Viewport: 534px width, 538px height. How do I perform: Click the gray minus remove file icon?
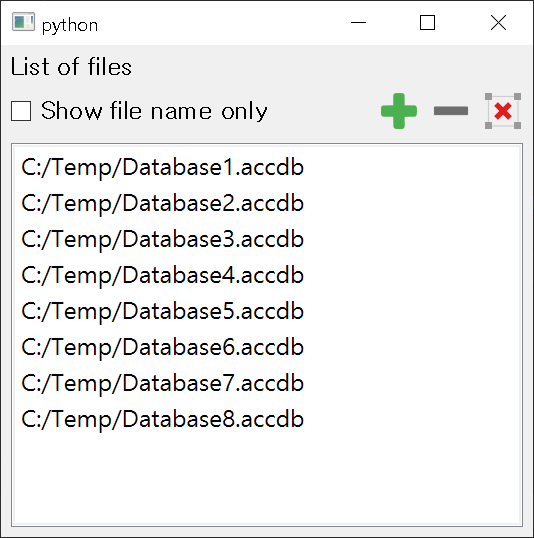tap(451, 111)
